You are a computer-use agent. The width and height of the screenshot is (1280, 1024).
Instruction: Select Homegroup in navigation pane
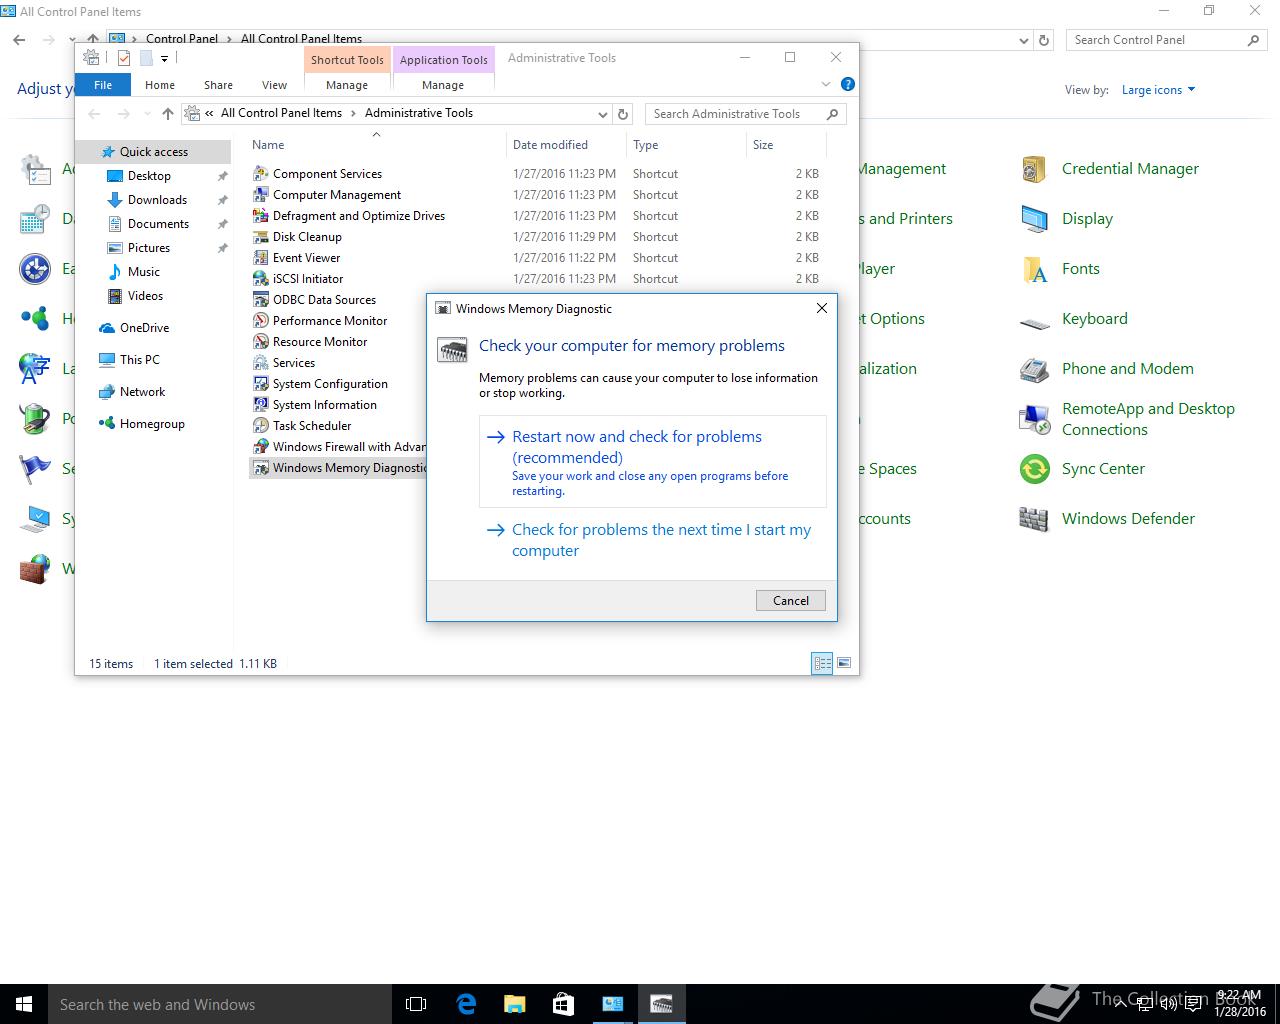[x=152, y=424]
